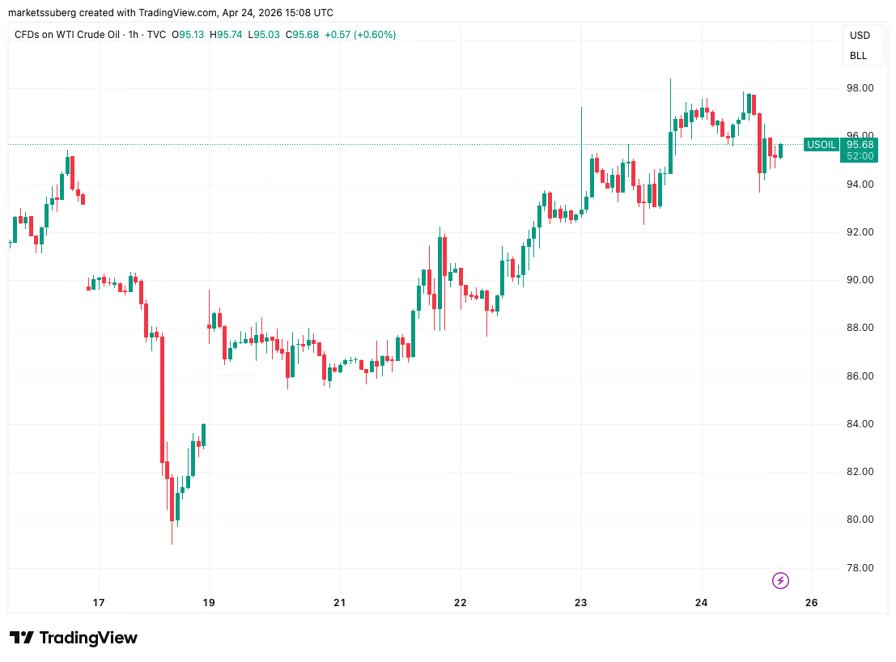Click the current price 95.68 label
This screenshot has height=662, width=896.
(x=860, y=144)
